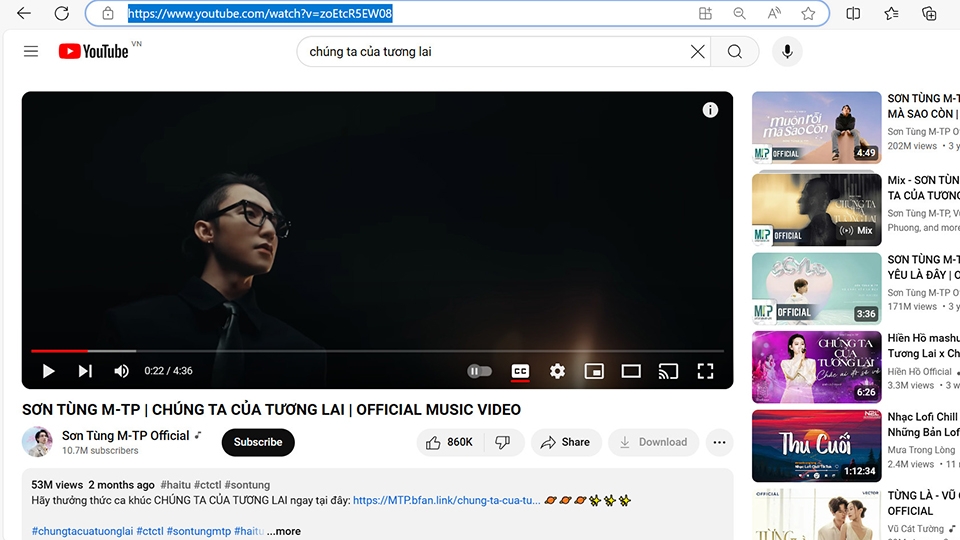
Task: Click the 53M views text
Action: point(57,485)
